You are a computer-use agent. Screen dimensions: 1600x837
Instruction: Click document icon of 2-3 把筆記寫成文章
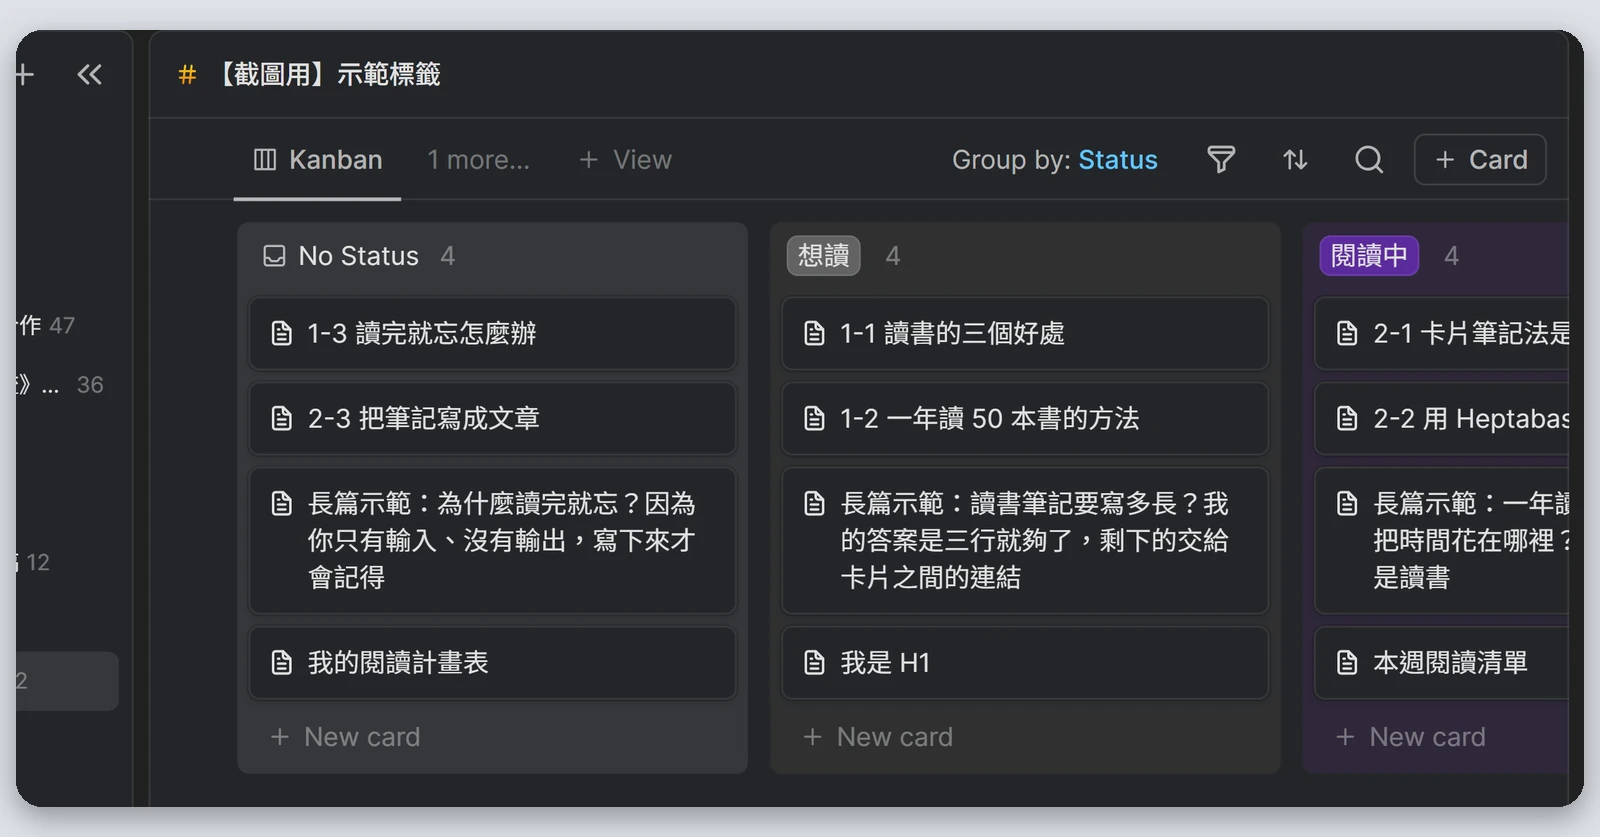(282, 418)
